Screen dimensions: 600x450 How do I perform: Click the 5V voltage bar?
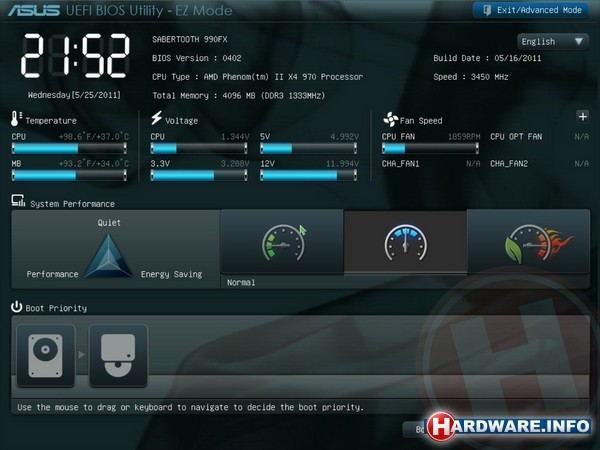(x=308, y=148)
